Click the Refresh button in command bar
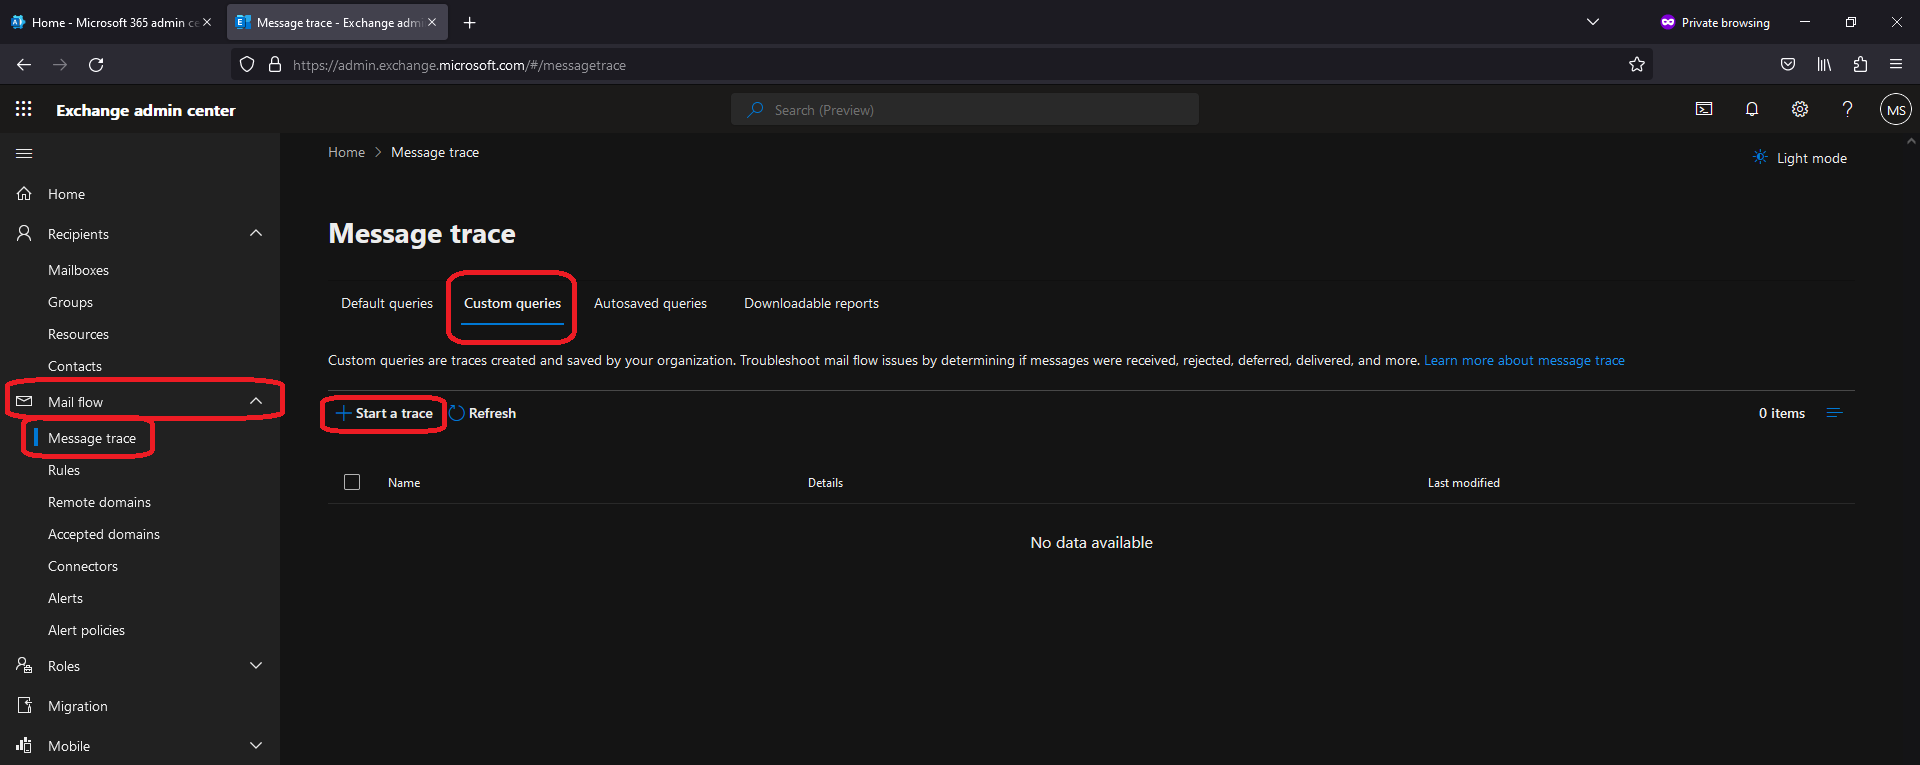1920x765 pixels. [x=483, y=413]
